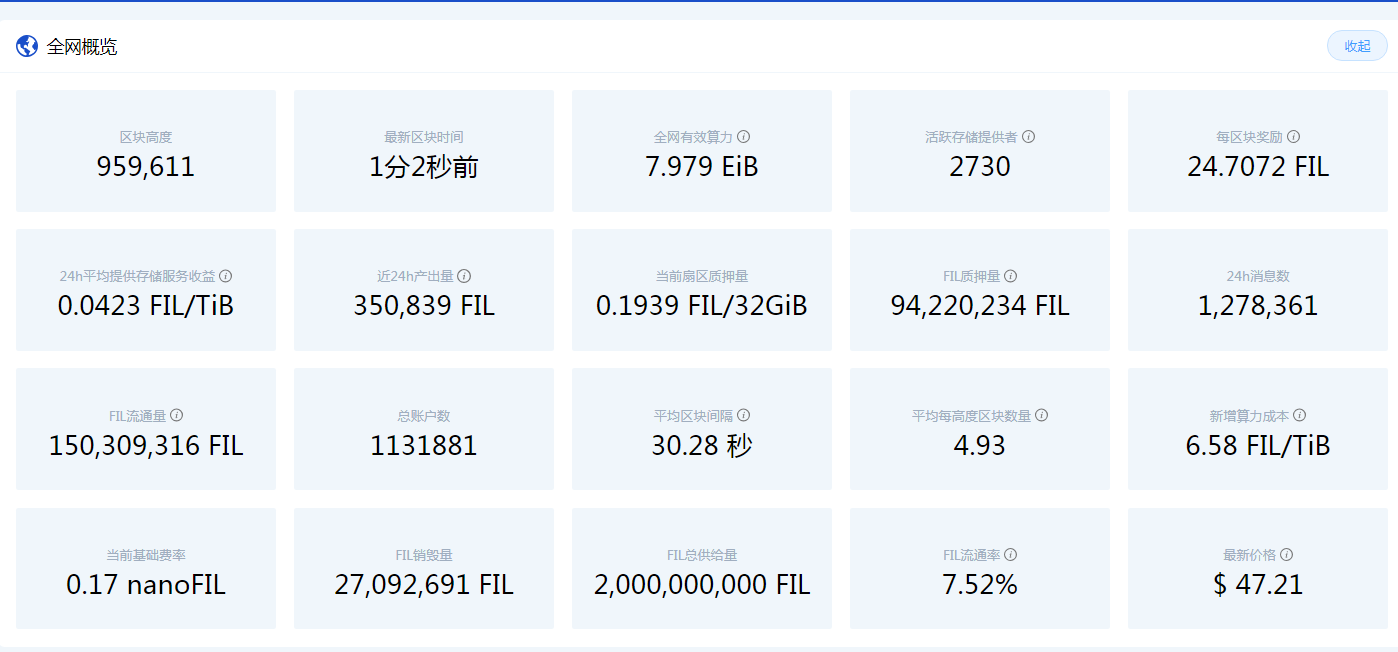Screen dimensions: 1398x652
Task: Click the 区块高度 value 959,611
Action: click(x=146, y=167)
